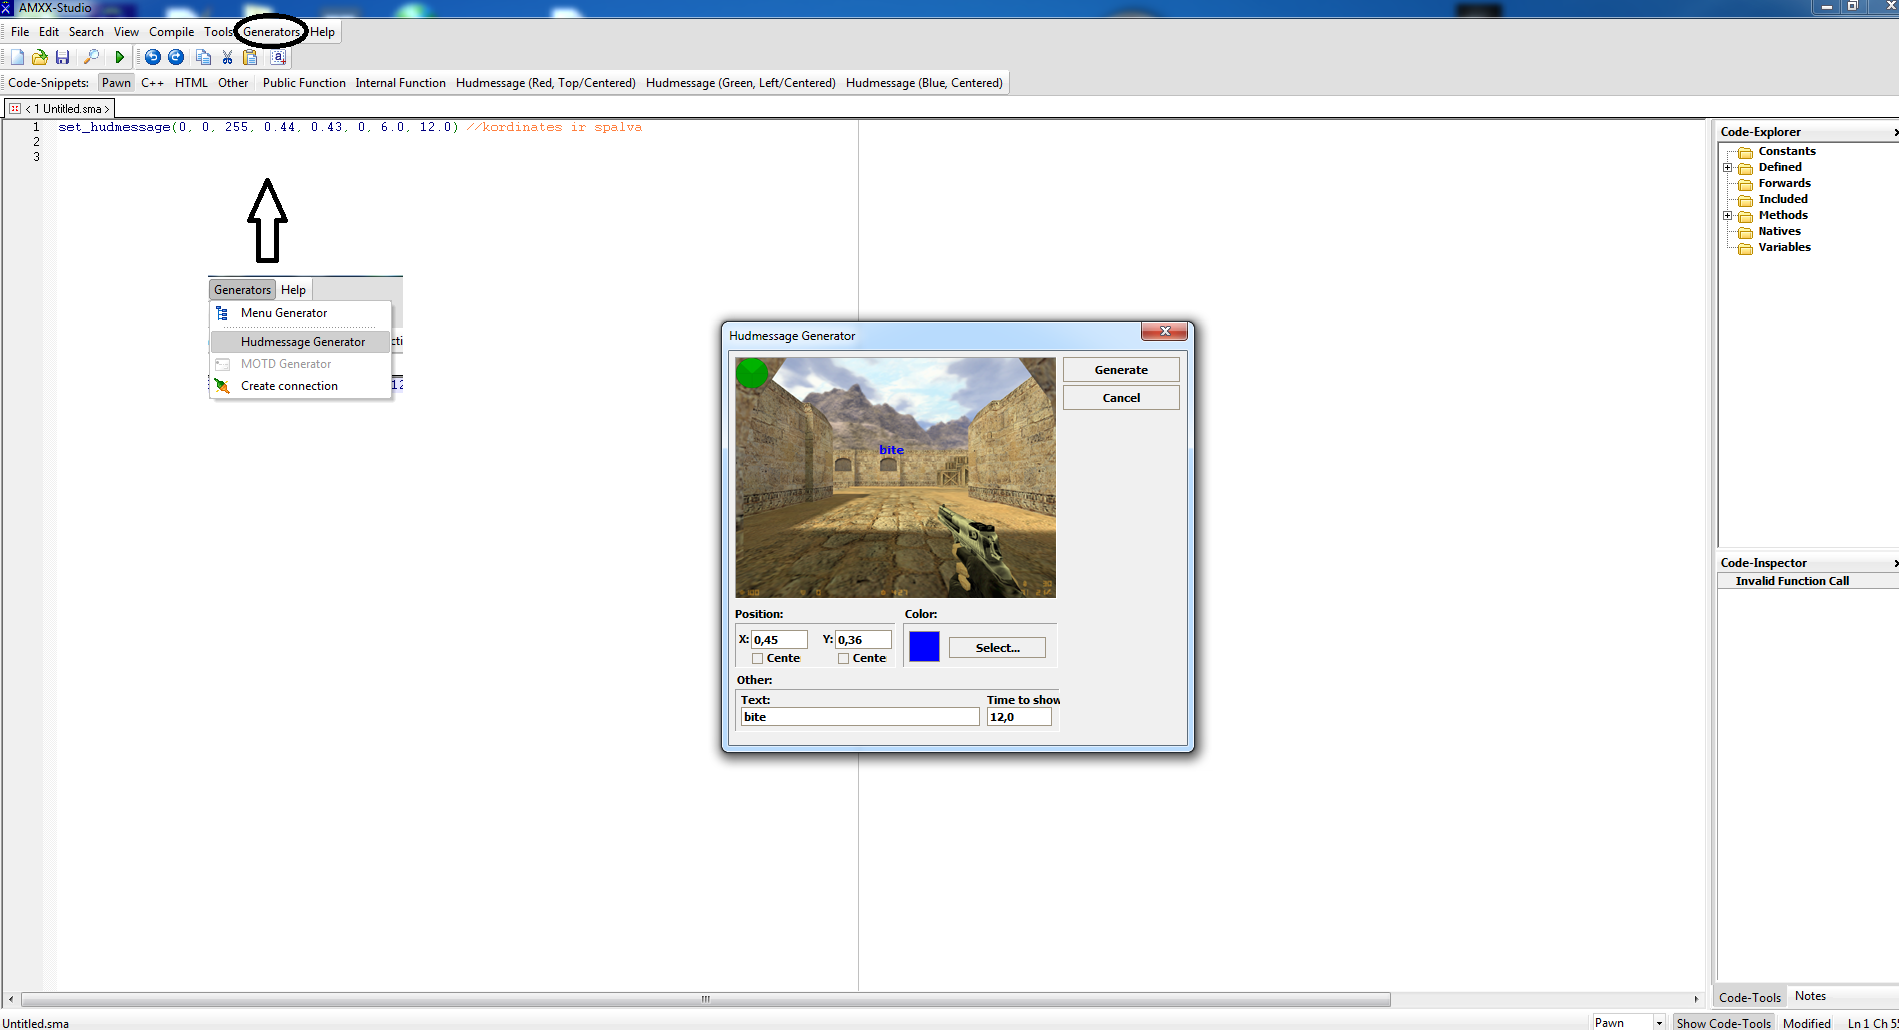
Task: Switch to the Code-Tools tab
Action: [1750, 997]
